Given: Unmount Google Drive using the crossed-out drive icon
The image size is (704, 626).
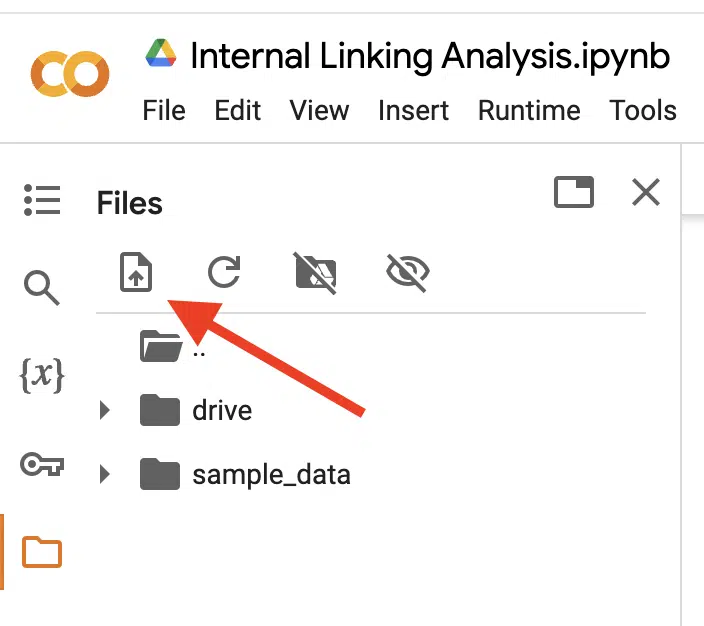Looking at the screenshot, I should coord(315,273).
